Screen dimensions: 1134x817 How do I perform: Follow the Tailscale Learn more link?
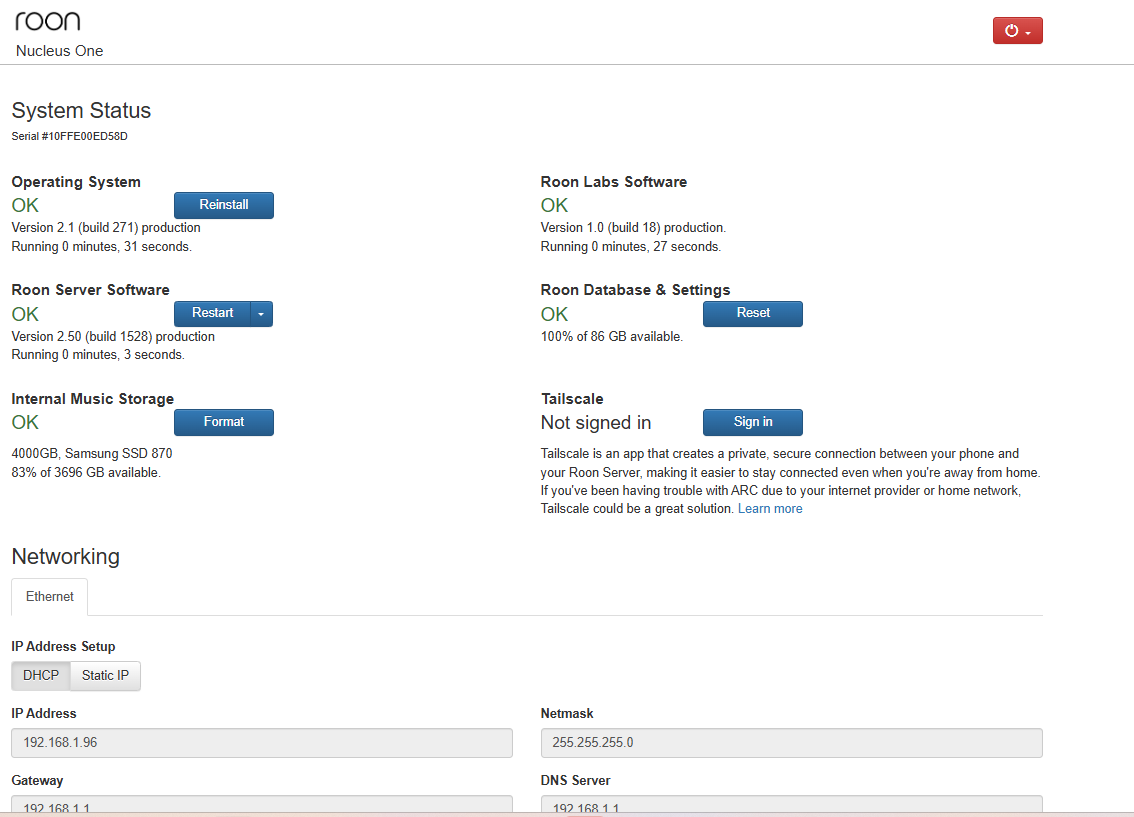coord(770,509)
